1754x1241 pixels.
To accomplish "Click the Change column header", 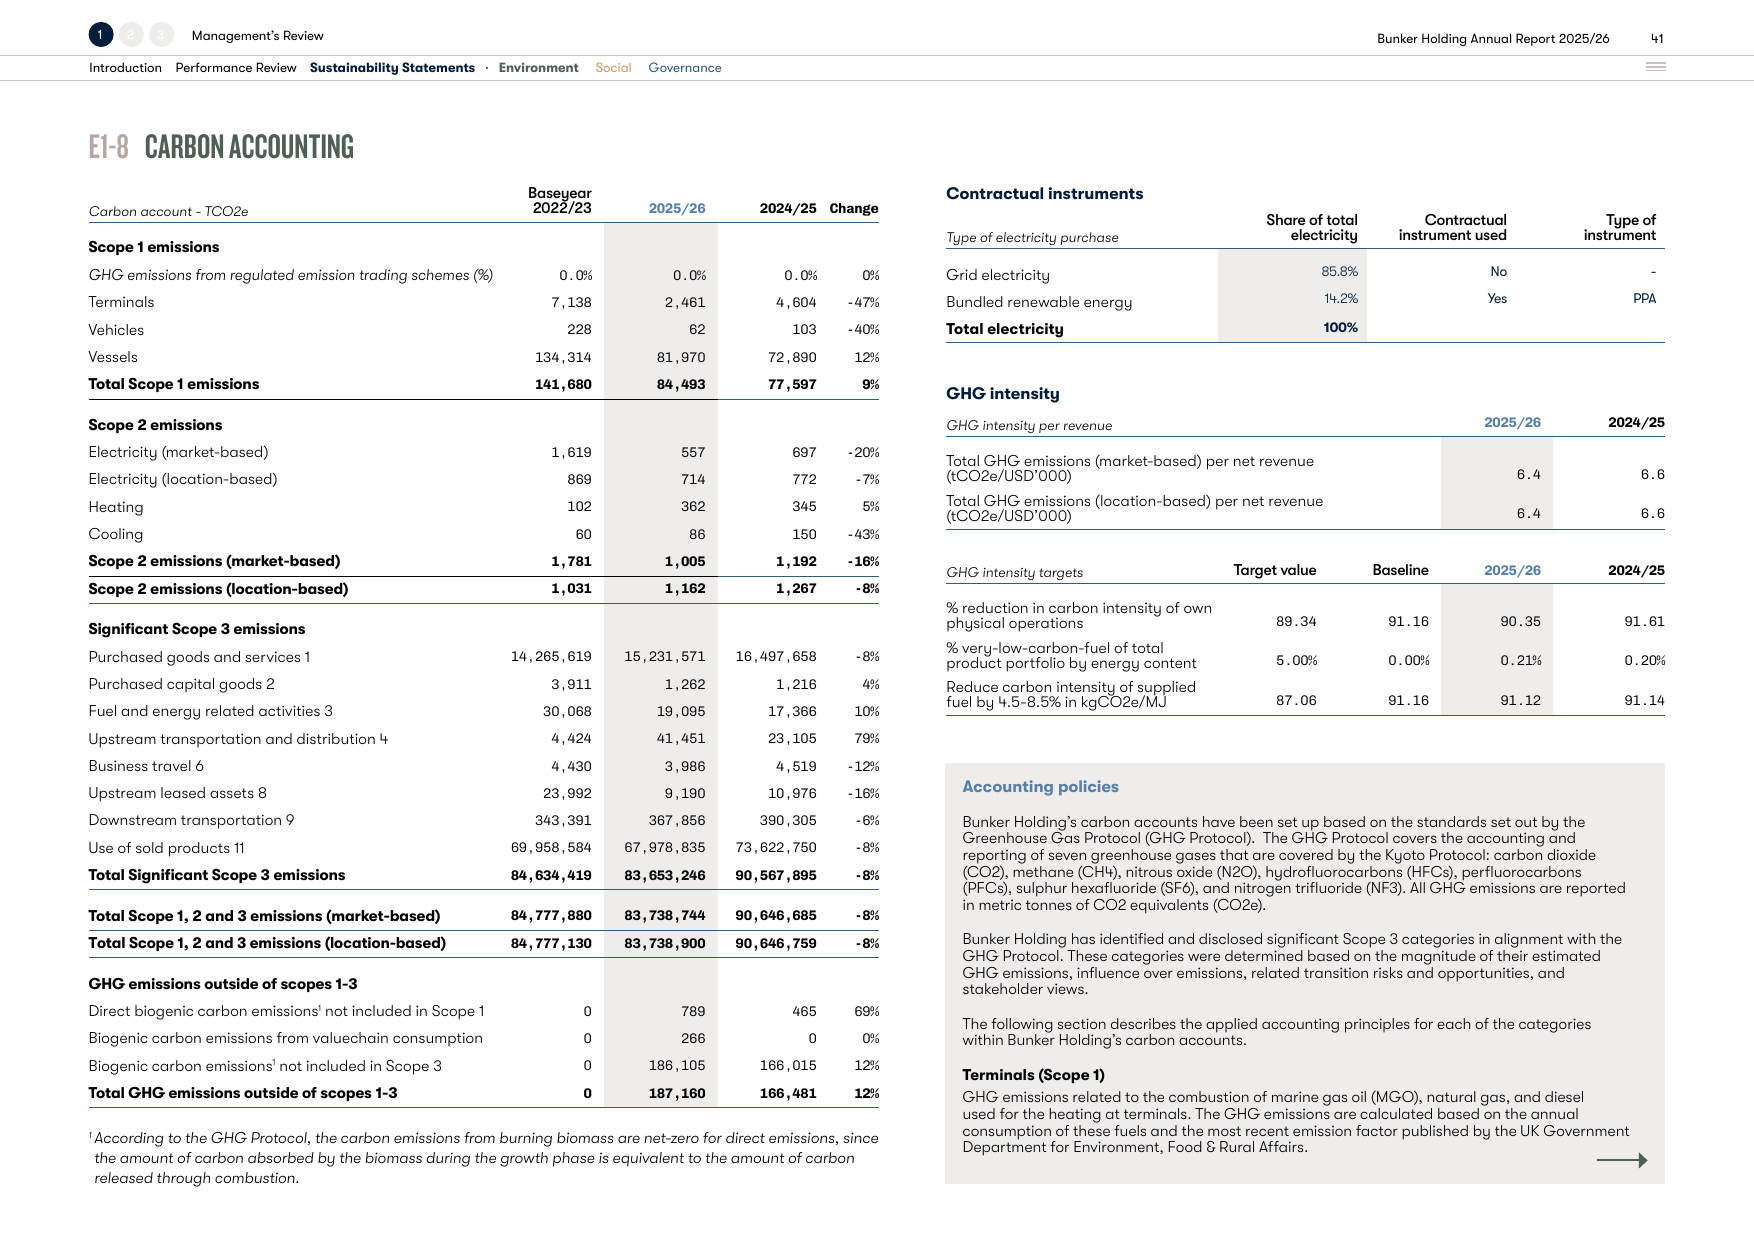I will 854,209.
